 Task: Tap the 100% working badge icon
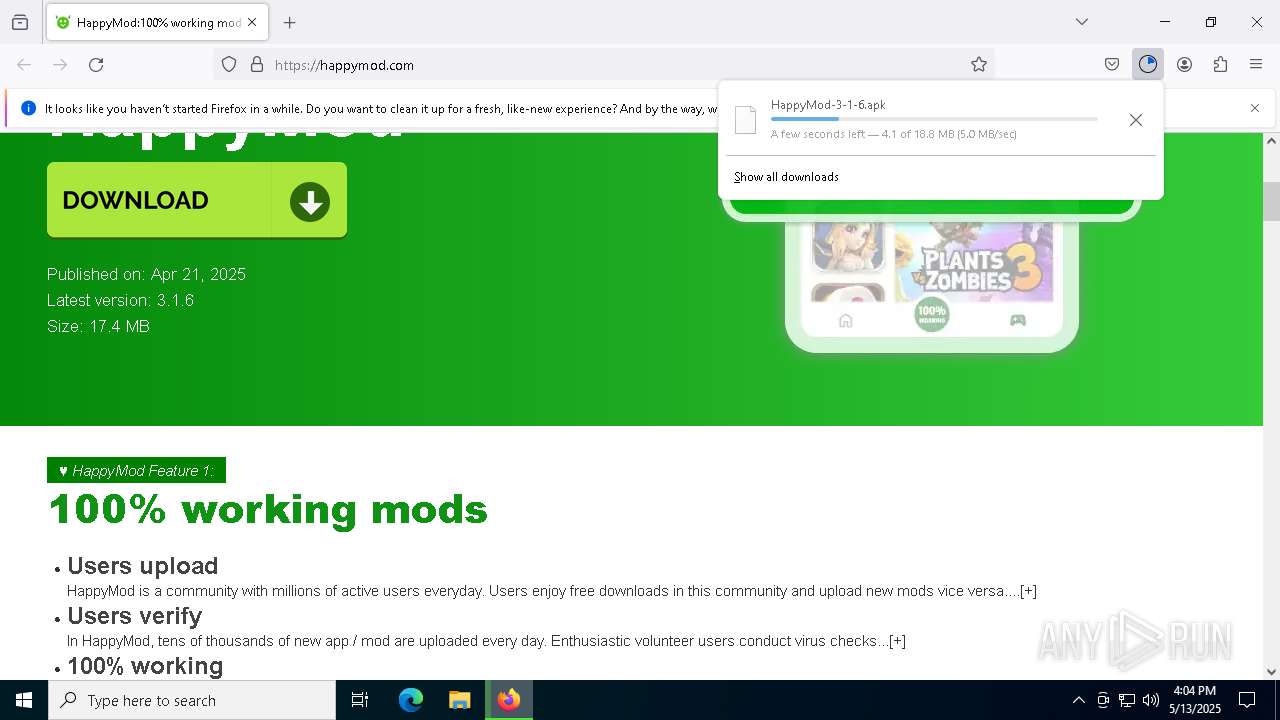[x=932, y=314]
